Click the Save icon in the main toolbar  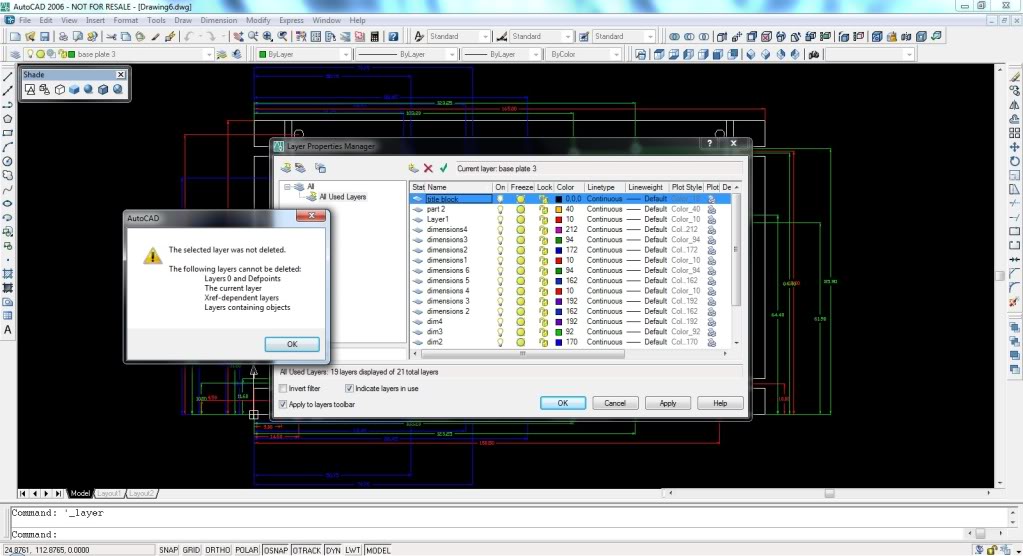pyautogui.click(x=46, y=37)
